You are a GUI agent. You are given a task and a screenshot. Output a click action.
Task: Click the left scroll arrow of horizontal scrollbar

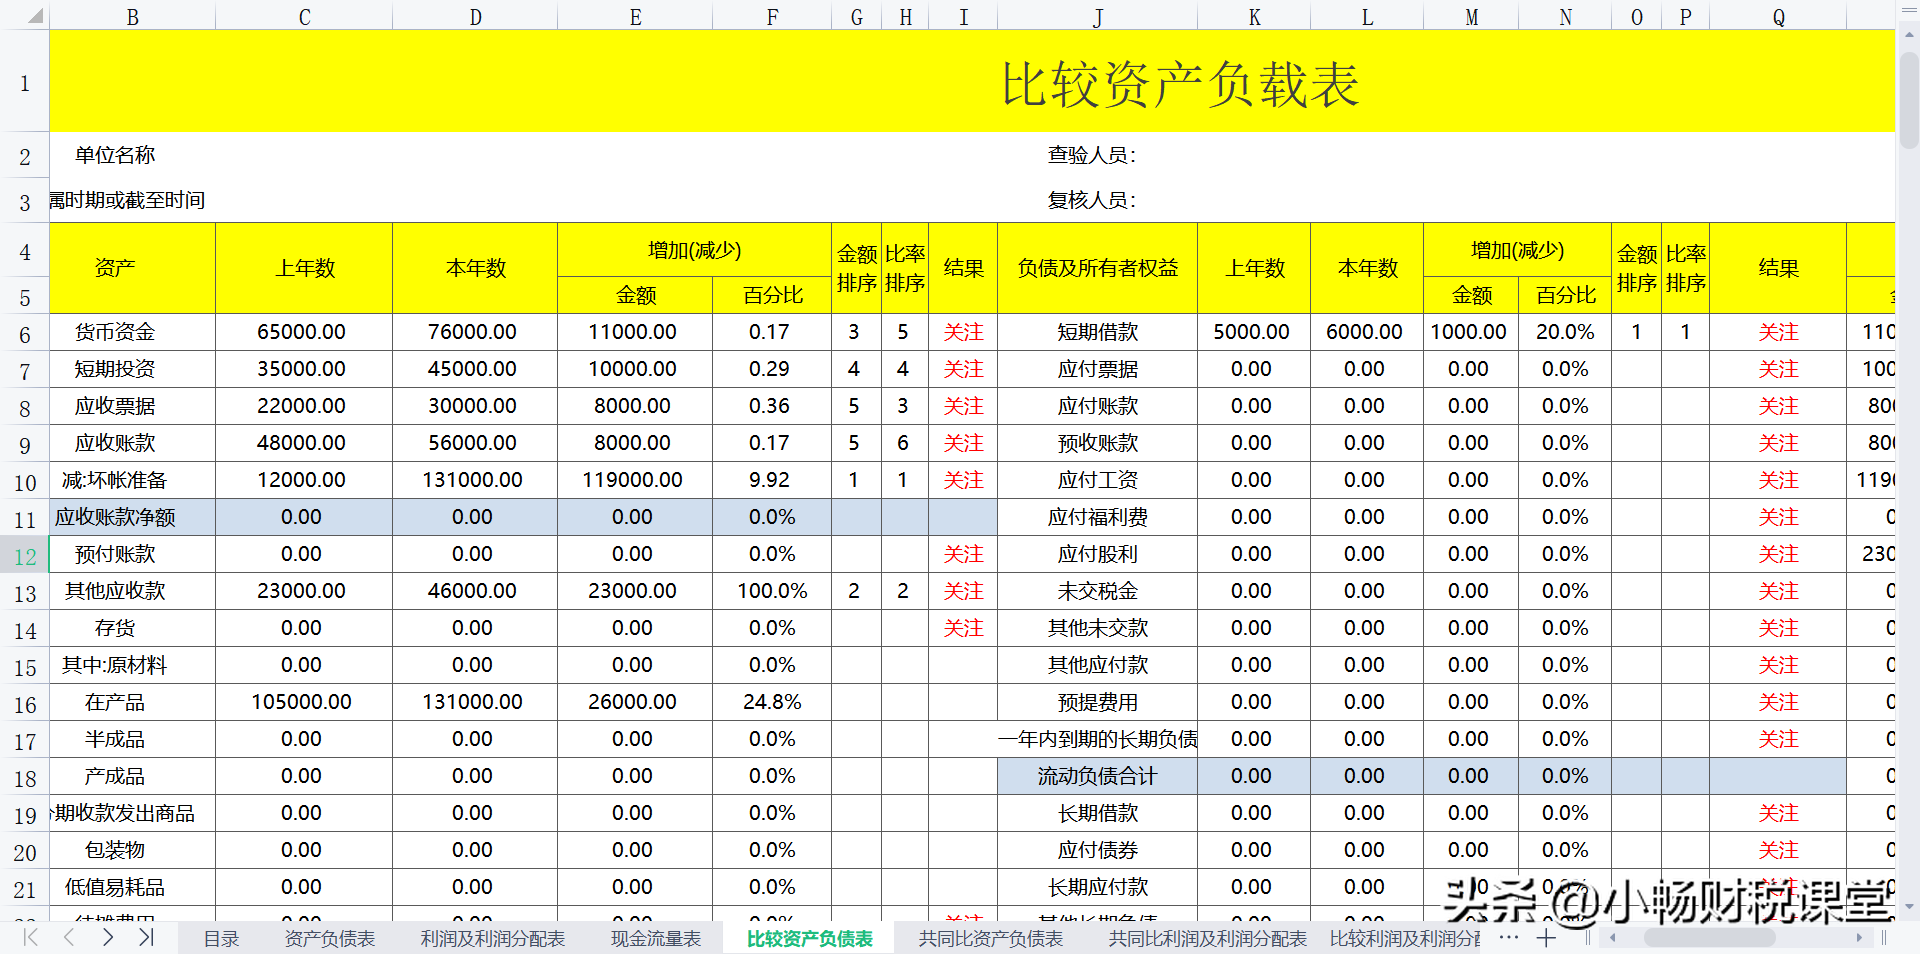click(x=1612, y=938)
